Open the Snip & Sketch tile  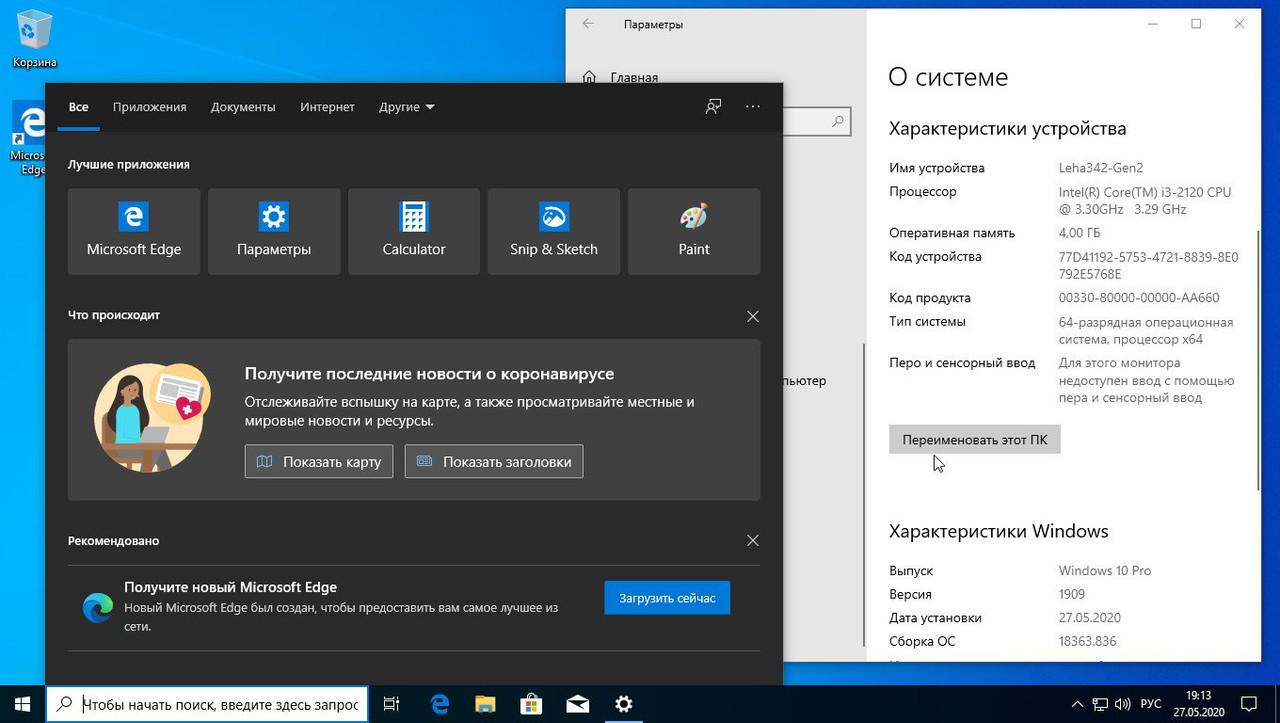(554, 231)
